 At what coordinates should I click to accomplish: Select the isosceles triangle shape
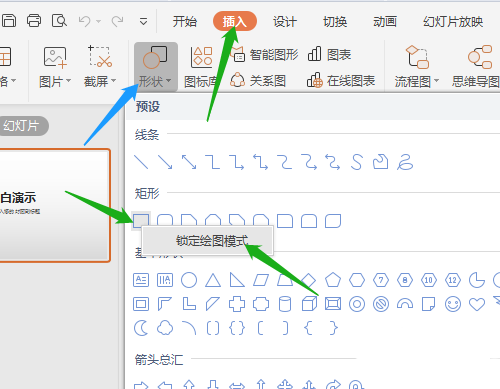click(213, 280)
